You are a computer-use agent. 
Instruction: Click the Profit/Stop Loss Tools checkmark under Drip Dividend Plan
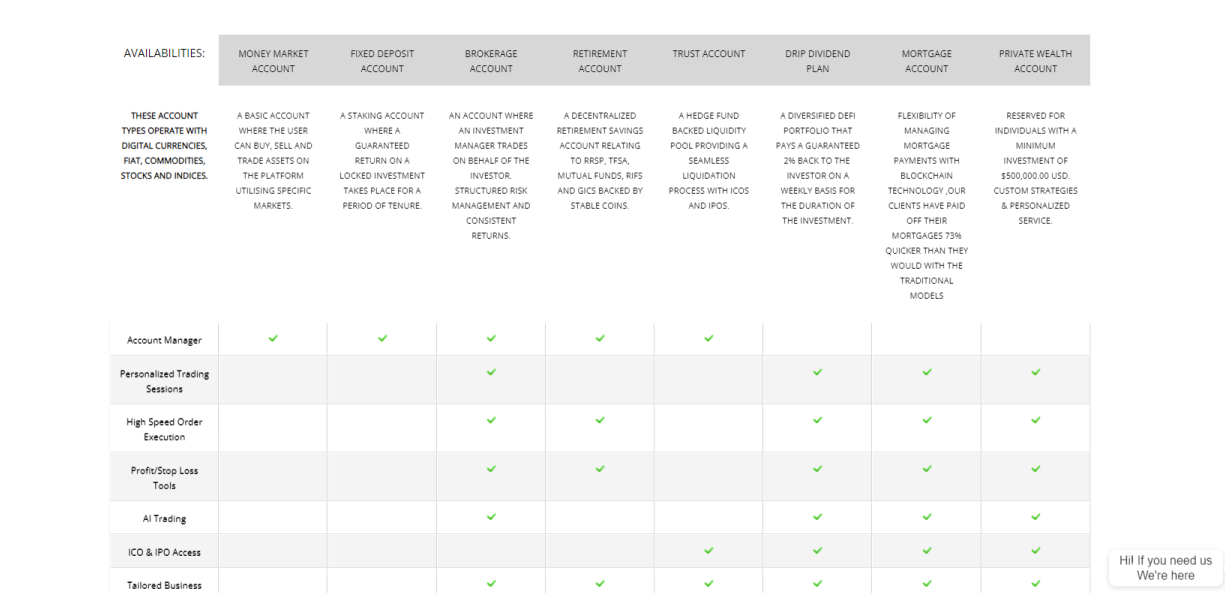coord(818,468)
